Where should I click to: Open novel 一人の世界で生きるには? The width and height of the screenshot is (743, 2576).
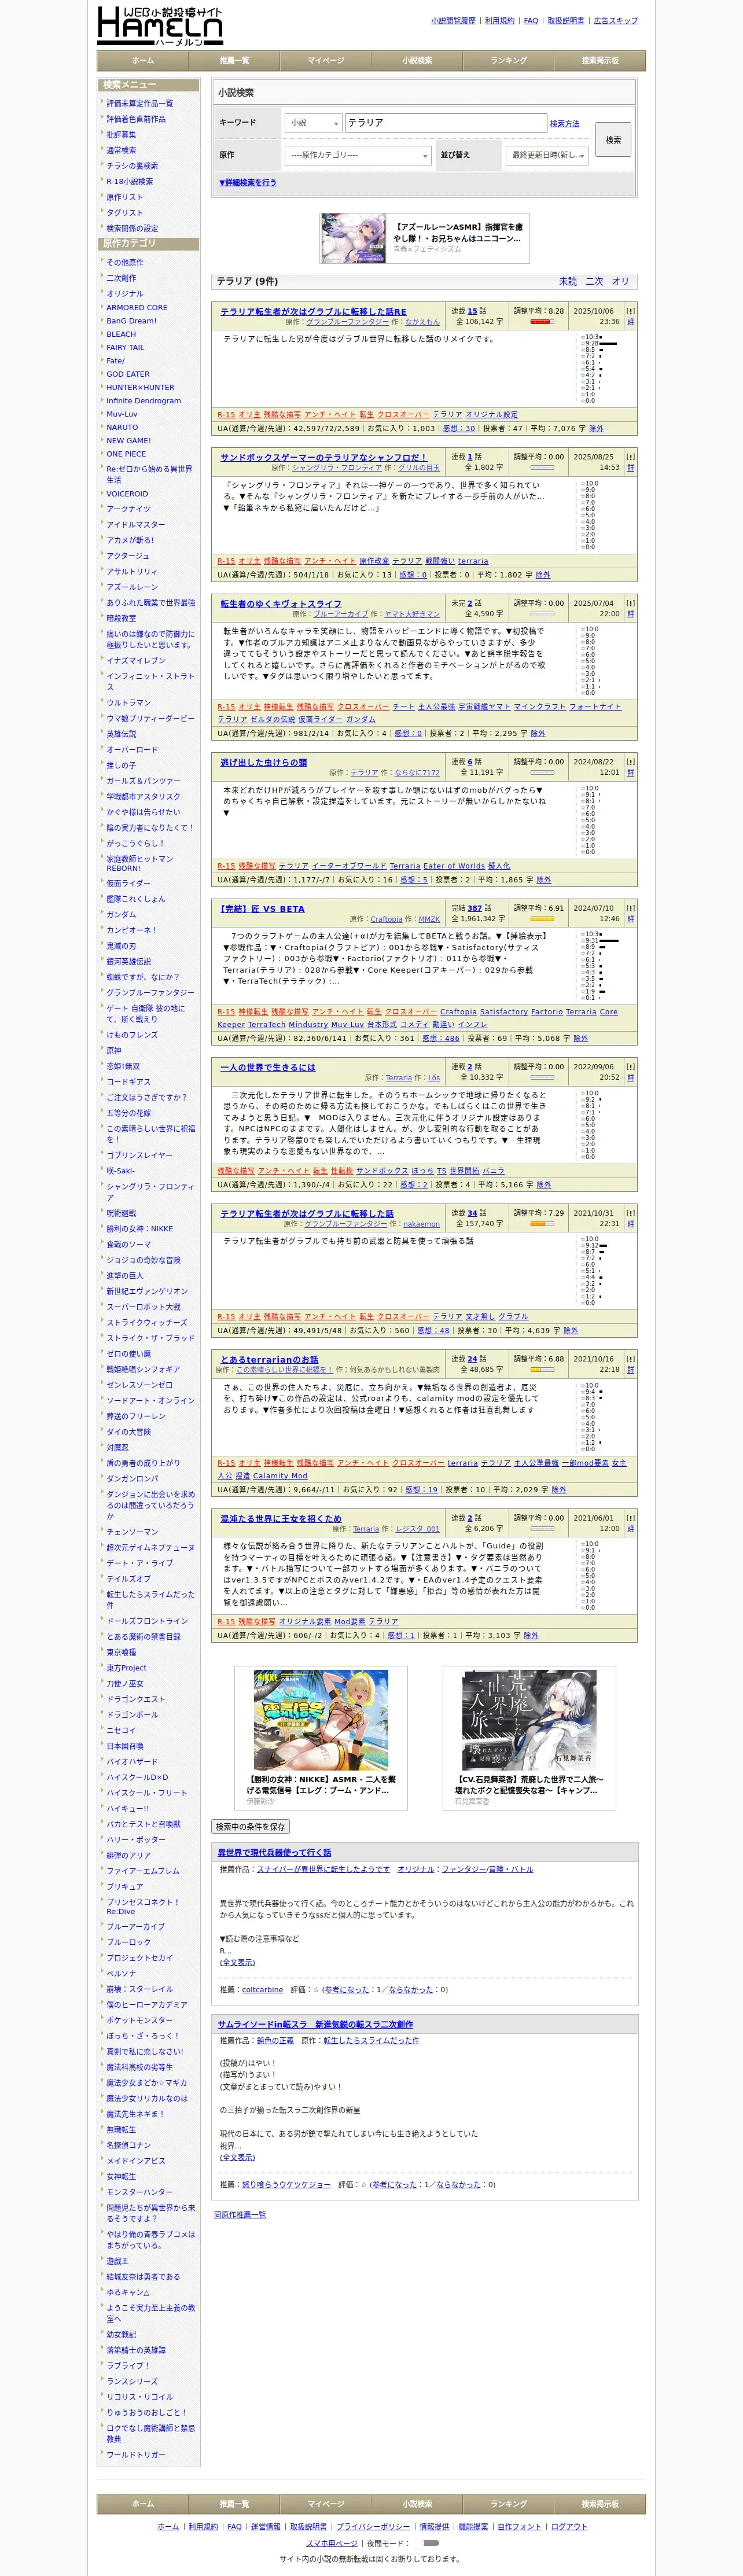coord(267,1068)
